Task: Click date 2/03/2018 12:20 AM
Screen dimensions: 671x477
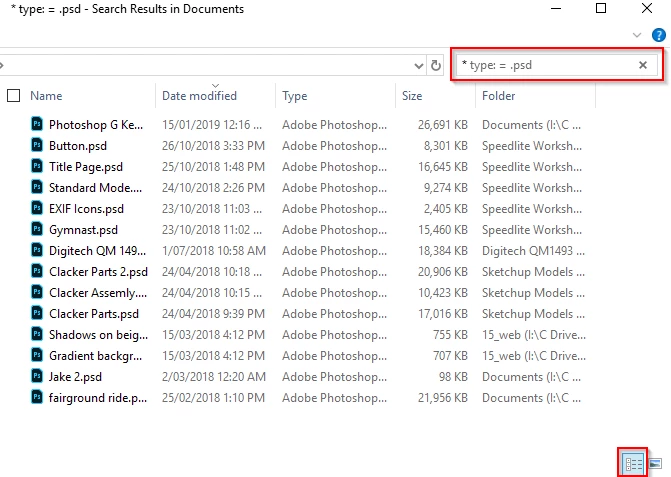Action: (x=214, y=376)
